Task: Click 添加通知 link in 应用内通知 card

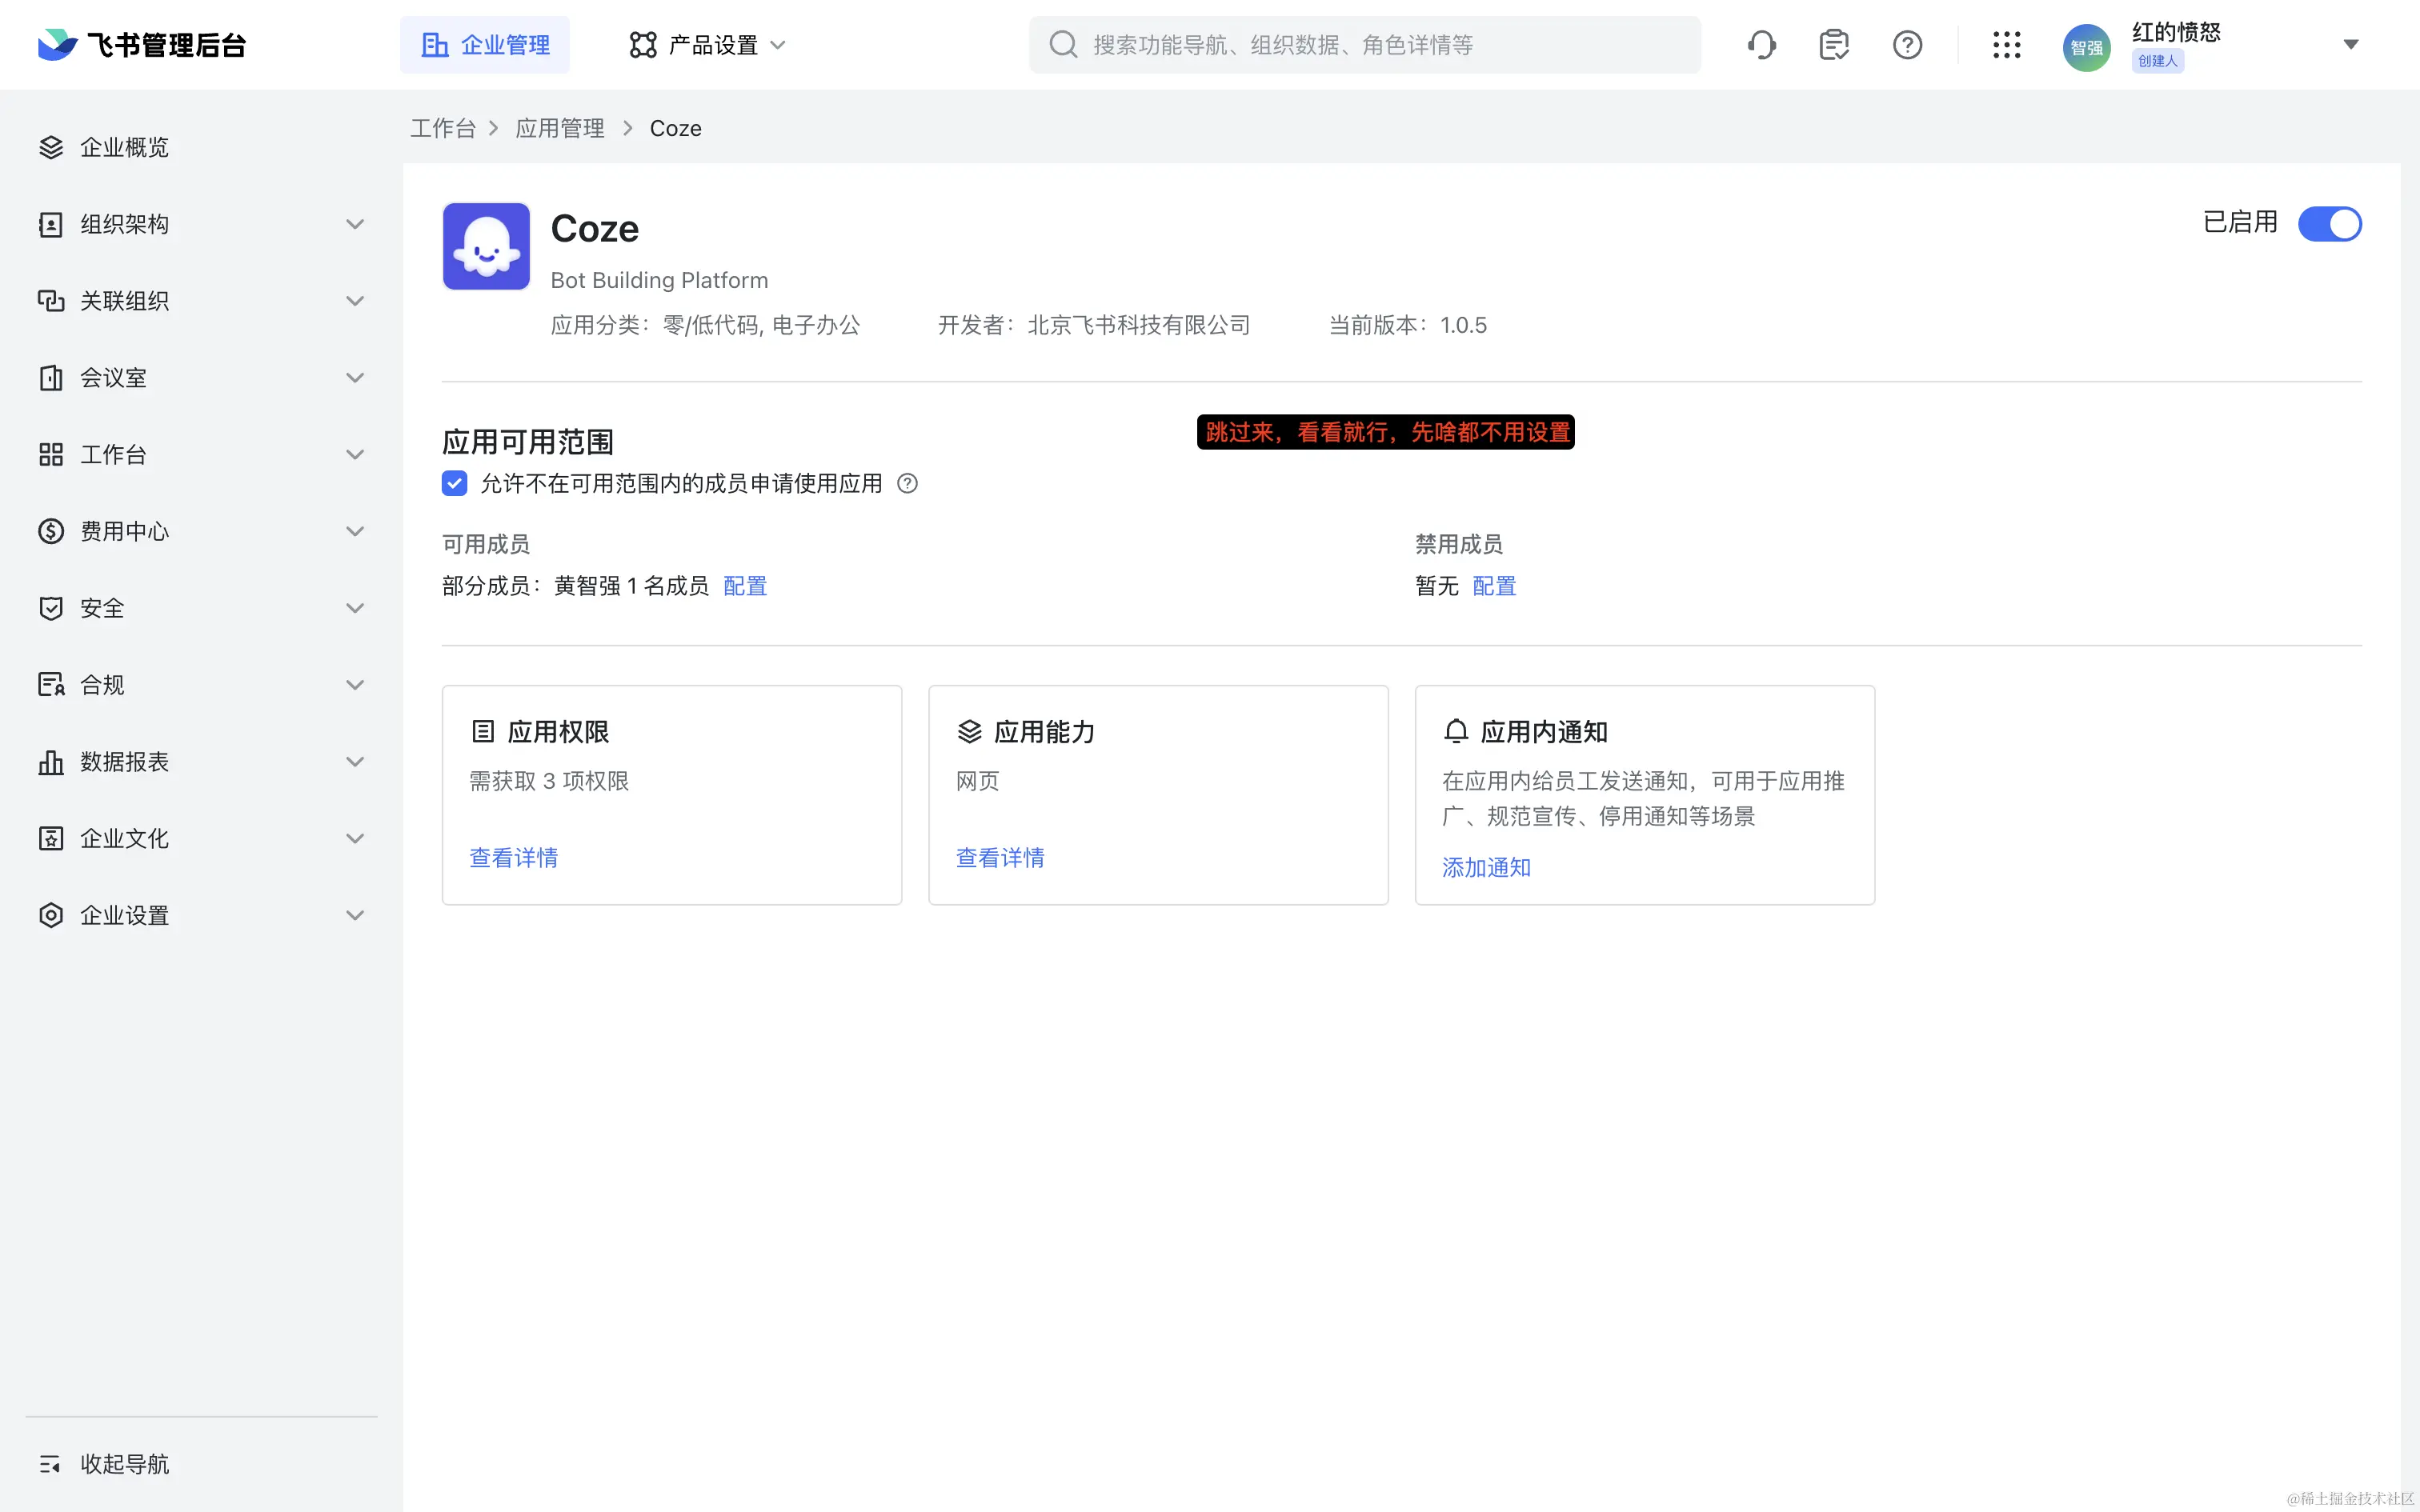Action: (1486, 868)
